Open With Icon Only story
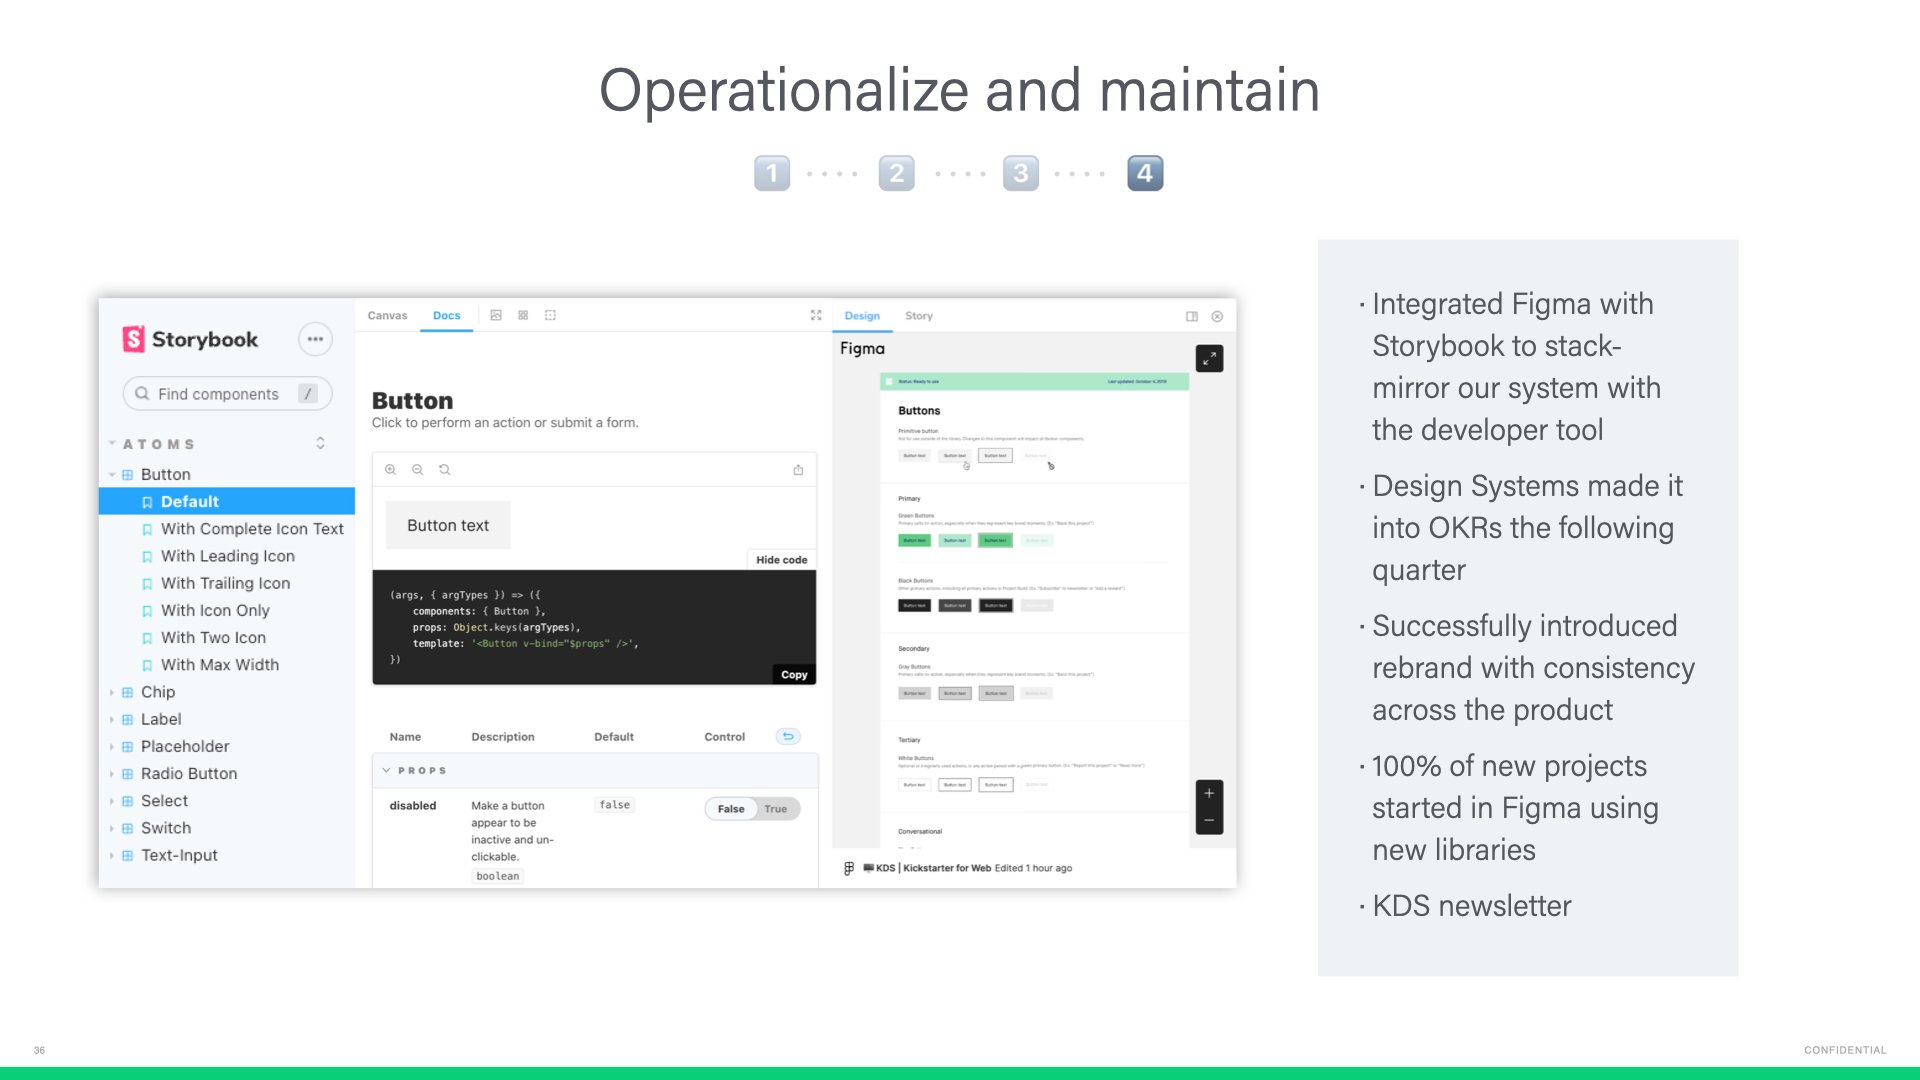Image resolution: width=1920 pixels, height=1080 pixels. point(215,610)
